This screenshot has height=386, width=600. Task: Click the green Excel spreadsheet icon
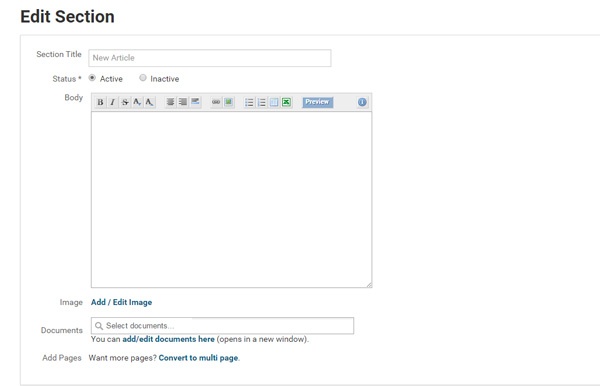pos(286,102)
